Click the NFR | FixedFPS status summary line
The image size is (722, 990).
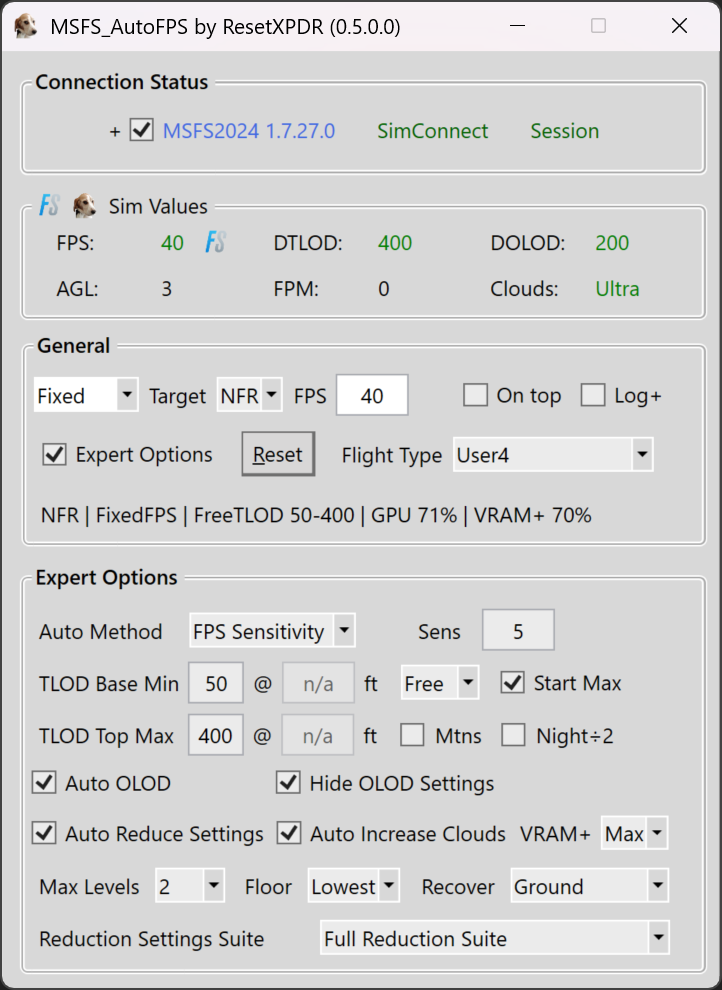coord(316,515)
